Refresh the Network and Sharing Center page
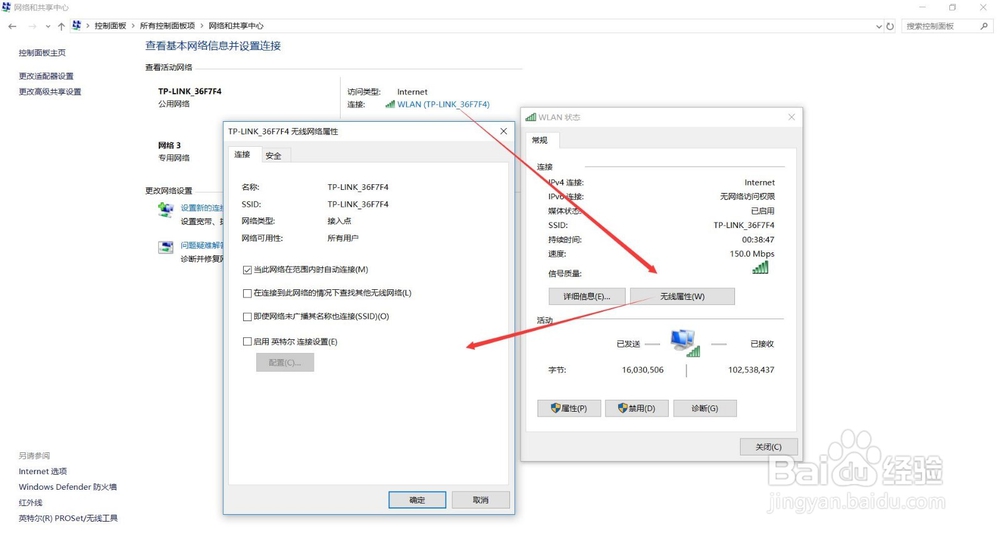1000x536 pixels. pos(890,26)
